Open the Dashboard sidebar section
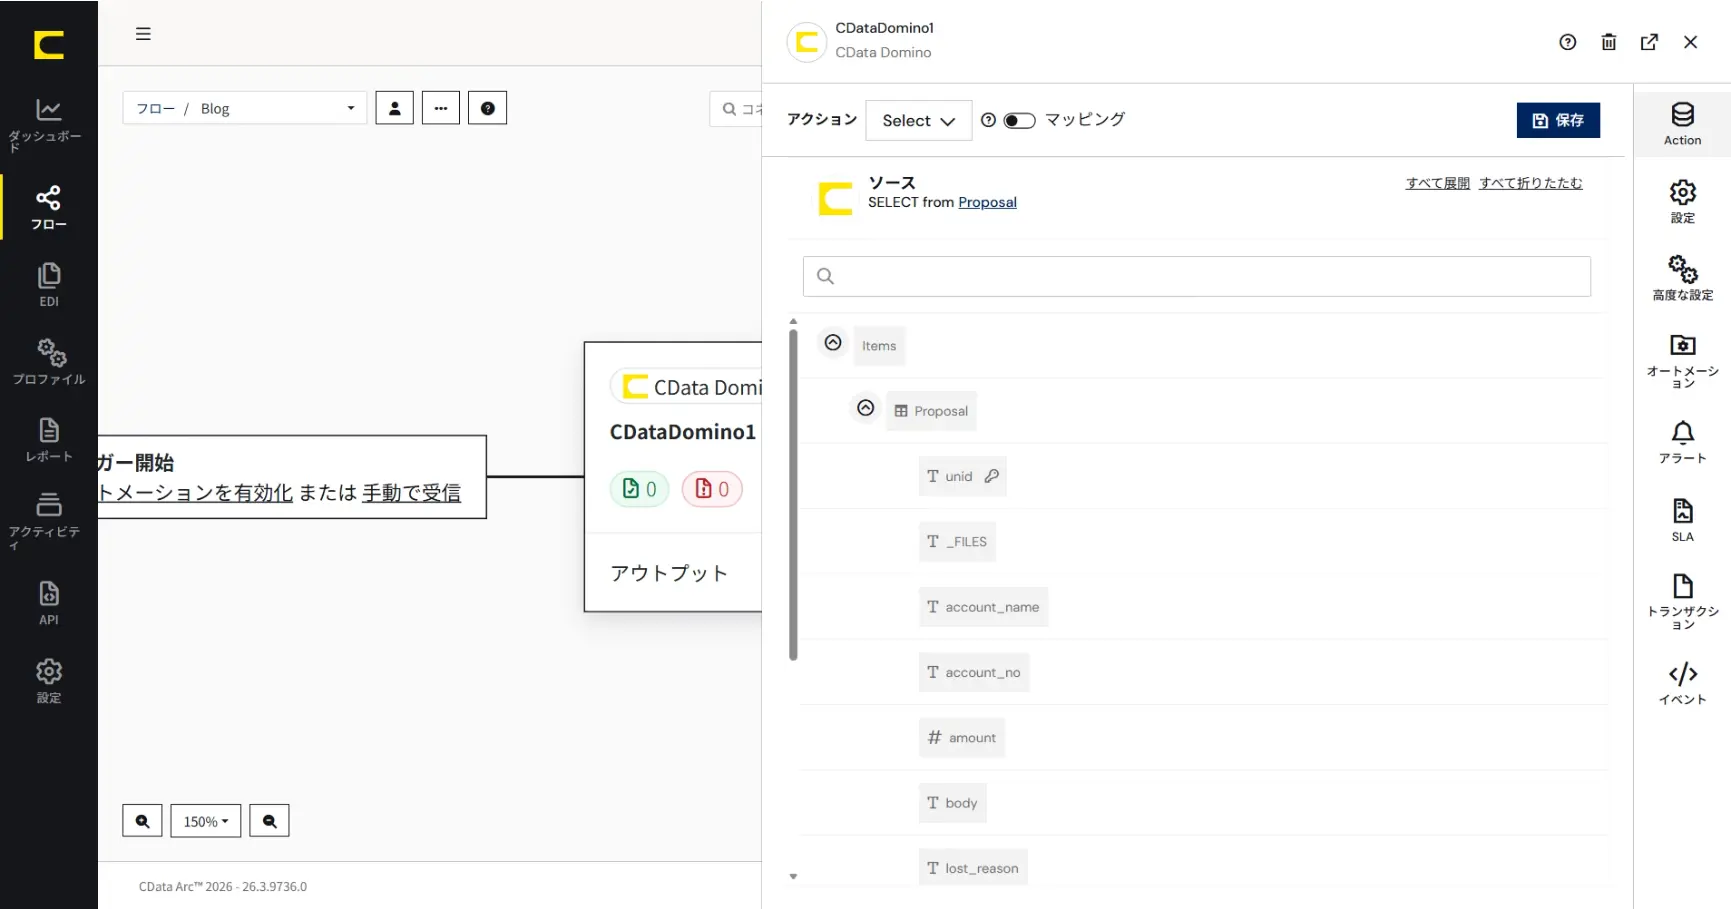Viewport: 1731px width, 909px height. click(48, 123)
